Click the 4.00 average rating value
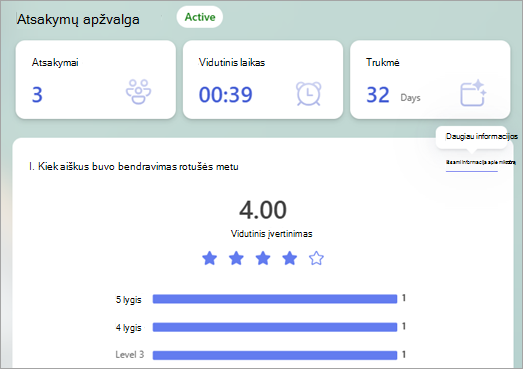523x369 pixels. [263, 210]
